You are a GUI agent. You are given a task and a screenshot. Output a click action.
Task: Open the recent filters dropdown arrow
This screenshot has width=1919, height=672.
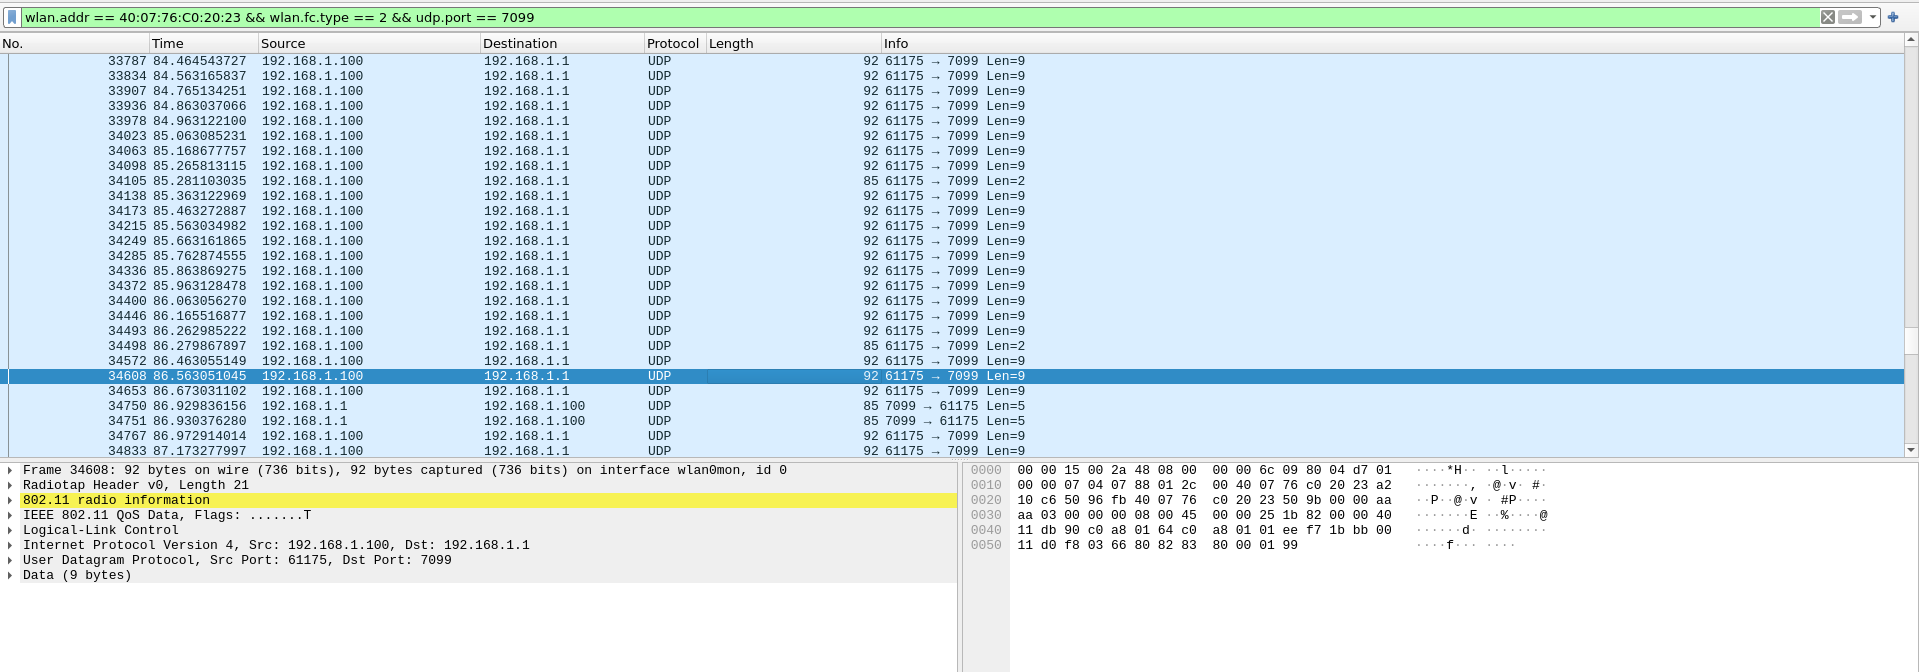coord(1873,17)
